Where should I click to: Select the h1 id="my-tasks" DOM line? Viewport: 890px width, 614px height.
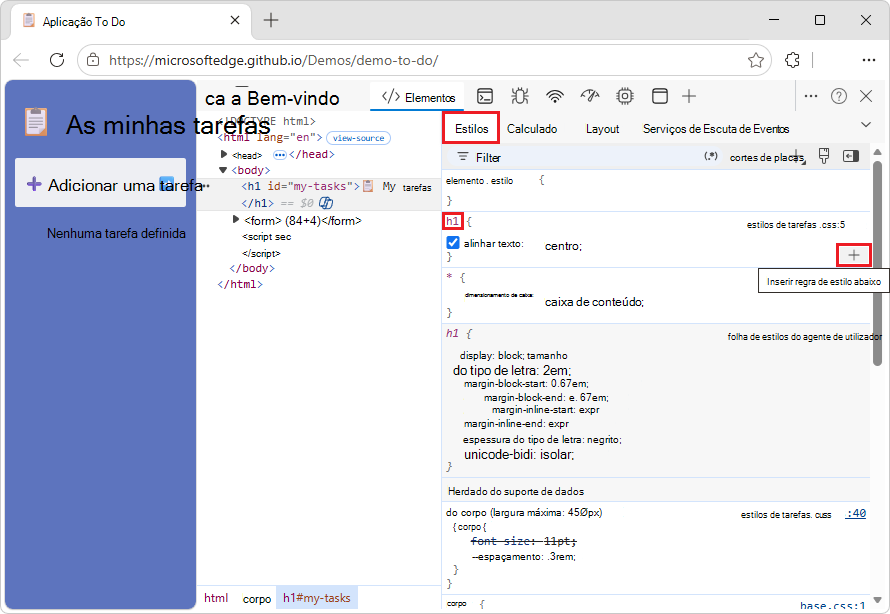[x=319, y=187]
